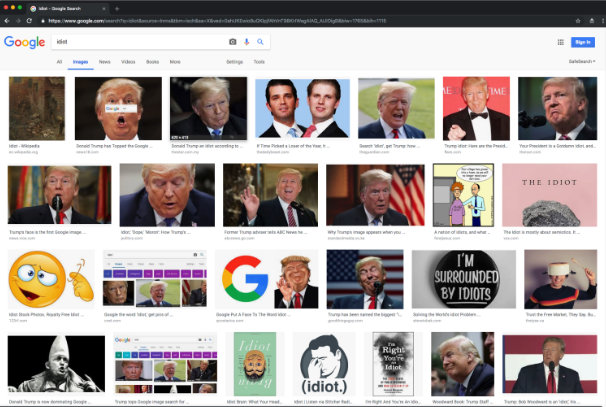Click the Sign in button
Image resolution: width=606 pixels, height=407 pixels.
[583, 42]
